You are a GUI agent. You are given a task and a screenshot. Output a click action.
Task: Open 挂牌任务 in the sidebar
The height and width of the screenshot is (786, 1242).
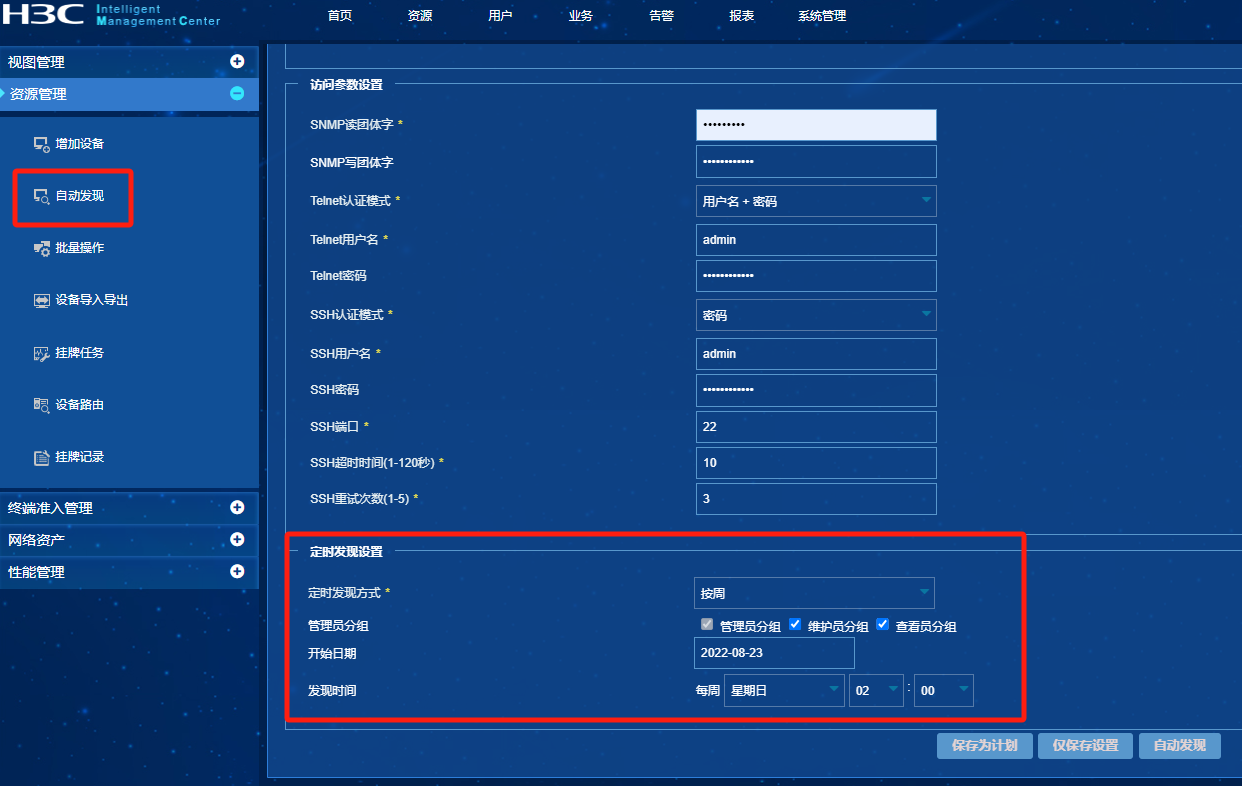[80, 353]
